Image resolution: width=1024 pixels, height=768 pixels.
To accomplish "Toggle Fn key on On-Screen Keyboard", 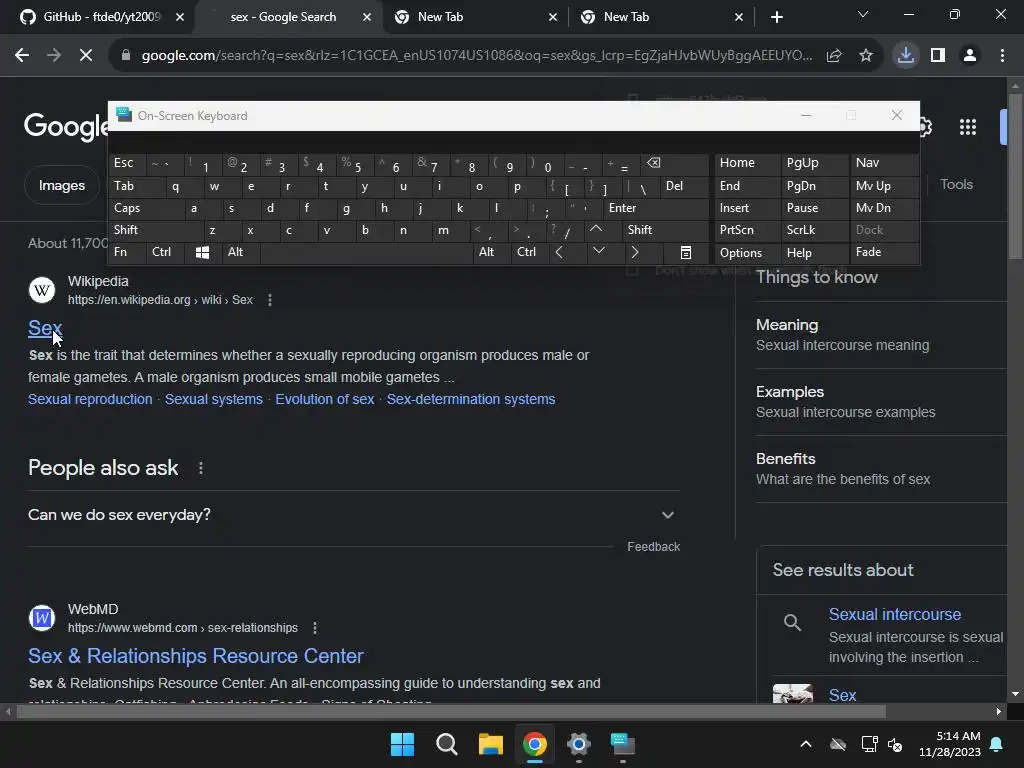I will [127, 252].
